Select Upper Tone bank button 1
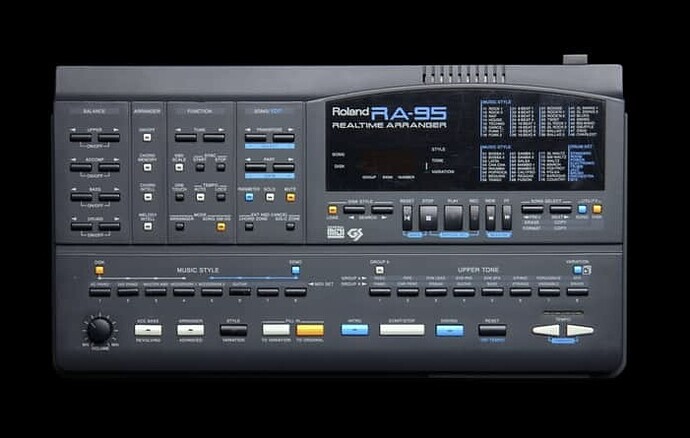 coord(380,292)
